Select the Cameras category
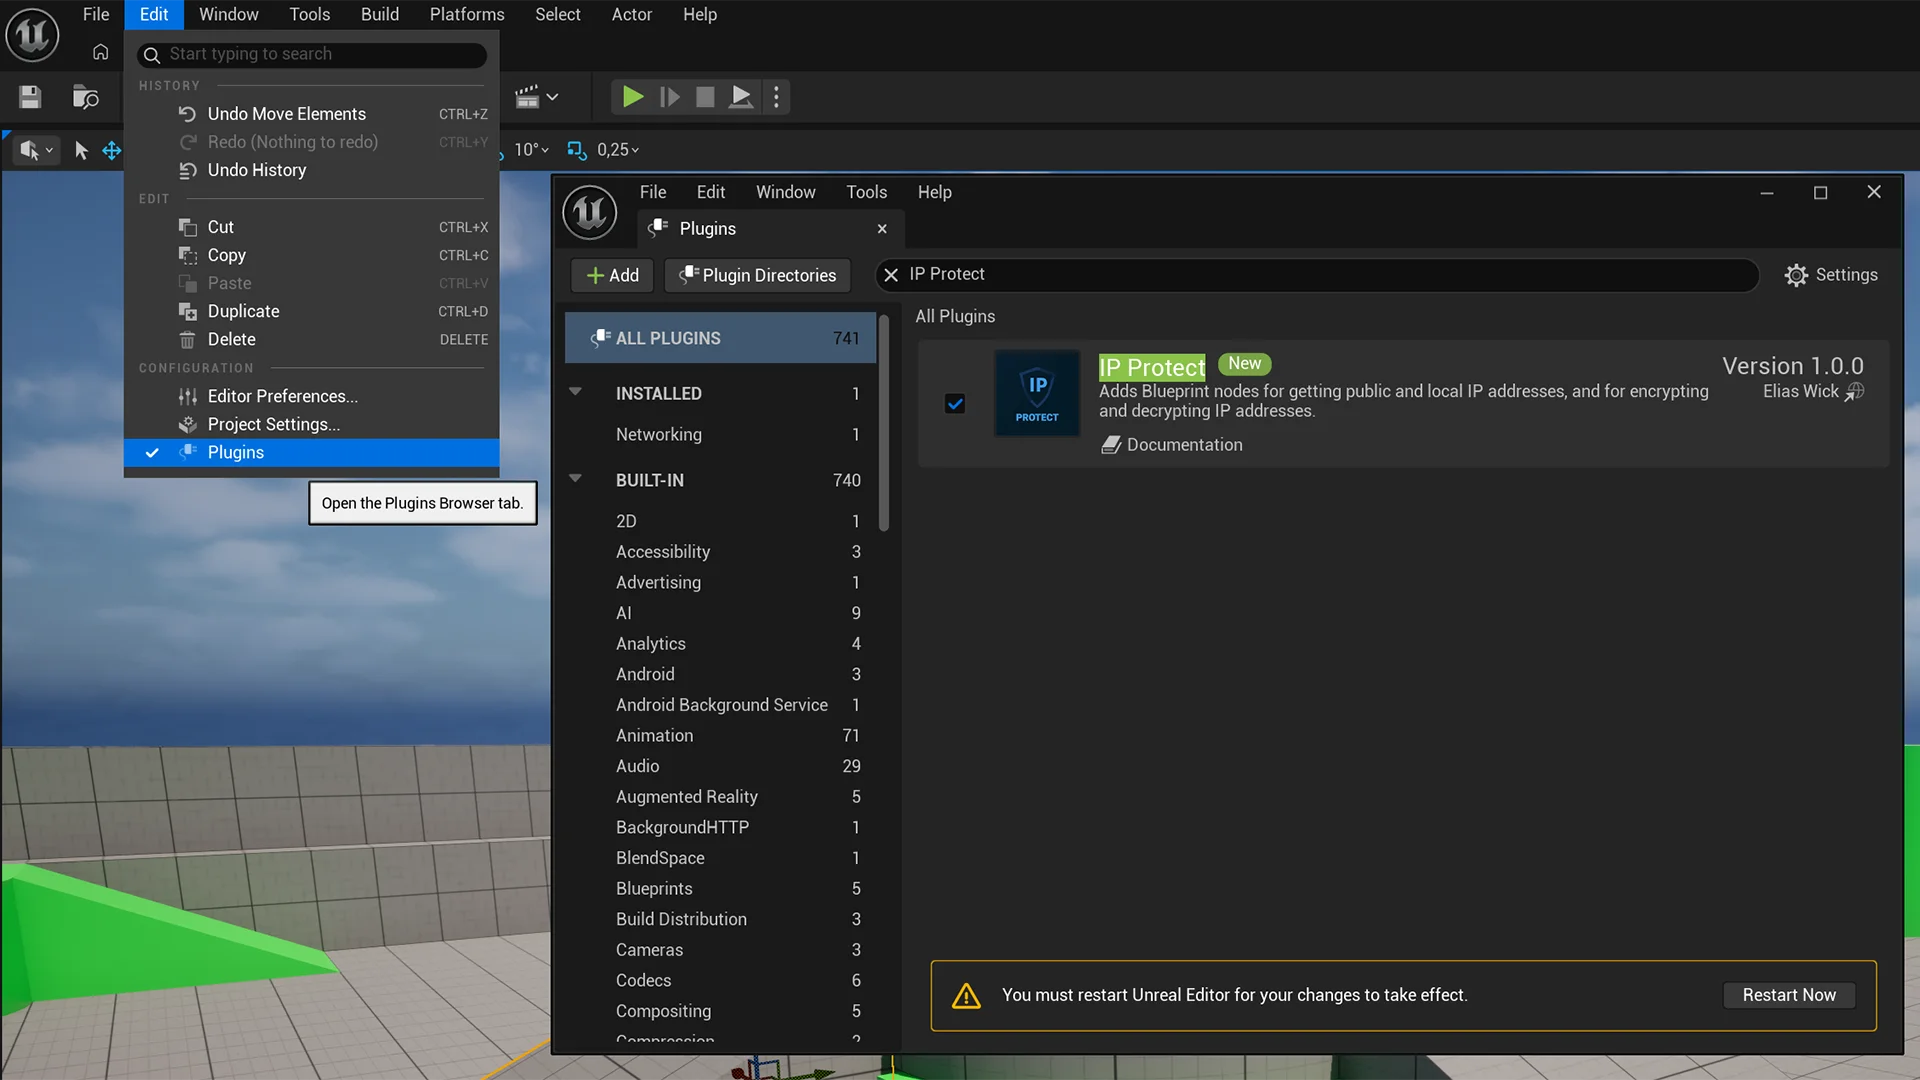The width and height of the screenshot is (1920, 1080). point(720,950)
